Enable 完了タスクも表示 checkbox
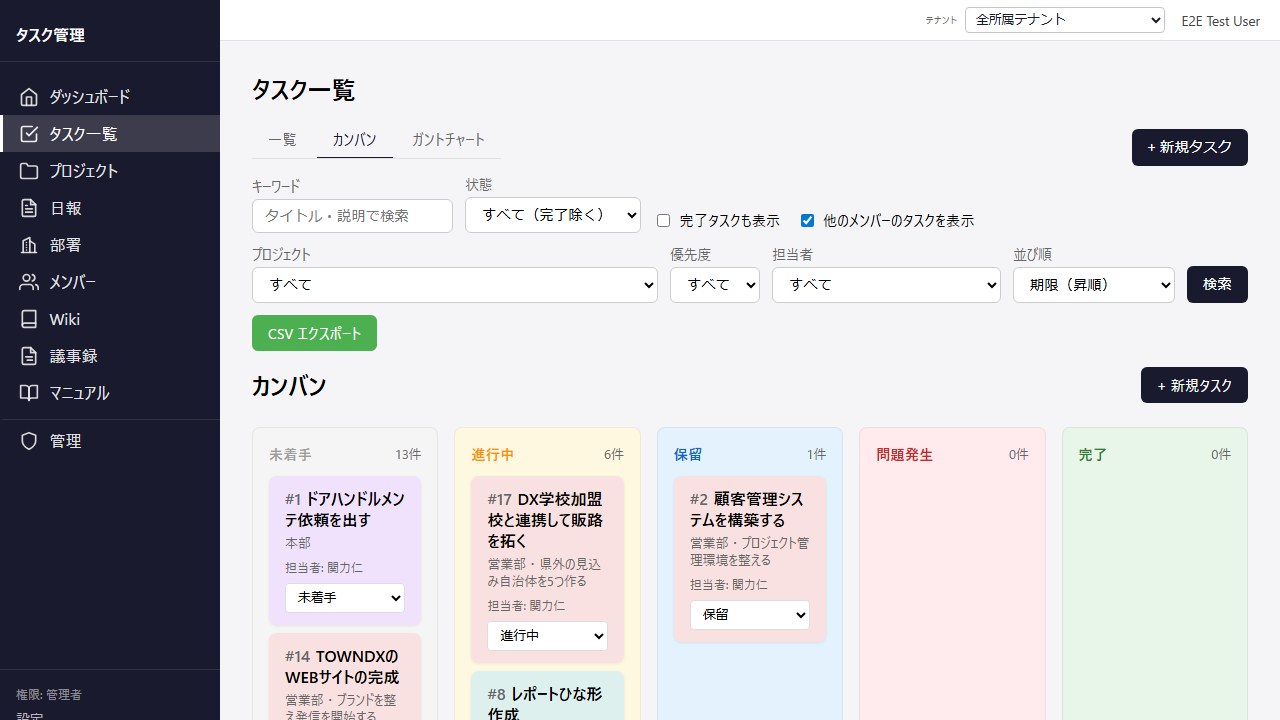 pos(663,221)
